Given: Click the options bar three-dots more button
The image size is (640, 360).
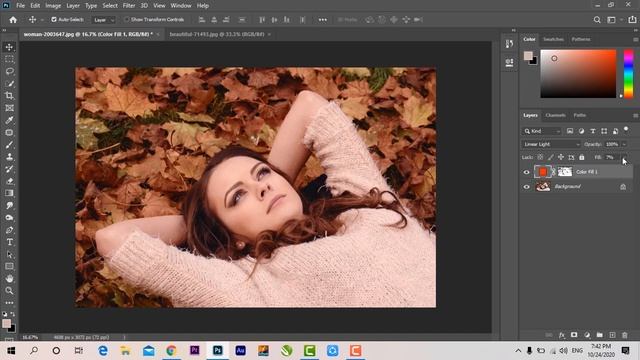Looking at the screenshot, I should [x=322, y=20].
